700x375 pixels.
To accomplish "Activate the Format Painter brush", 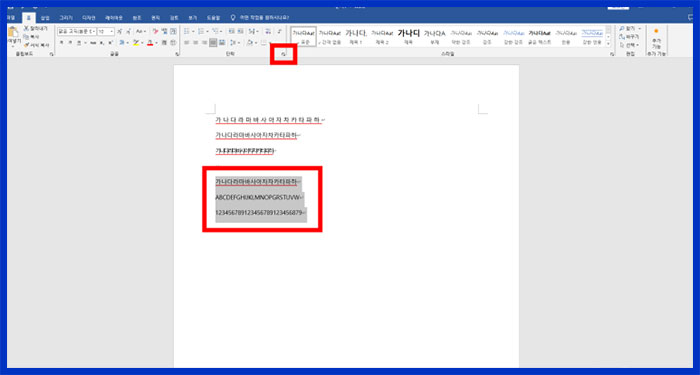I will pyautogui.click(x=26, y=45).
